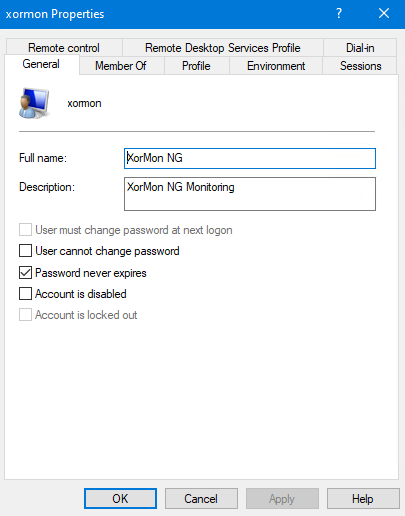Switch to Remote Desktop Services Profile tab
Screen dimensions: 405x516
[x=223, y=48]
